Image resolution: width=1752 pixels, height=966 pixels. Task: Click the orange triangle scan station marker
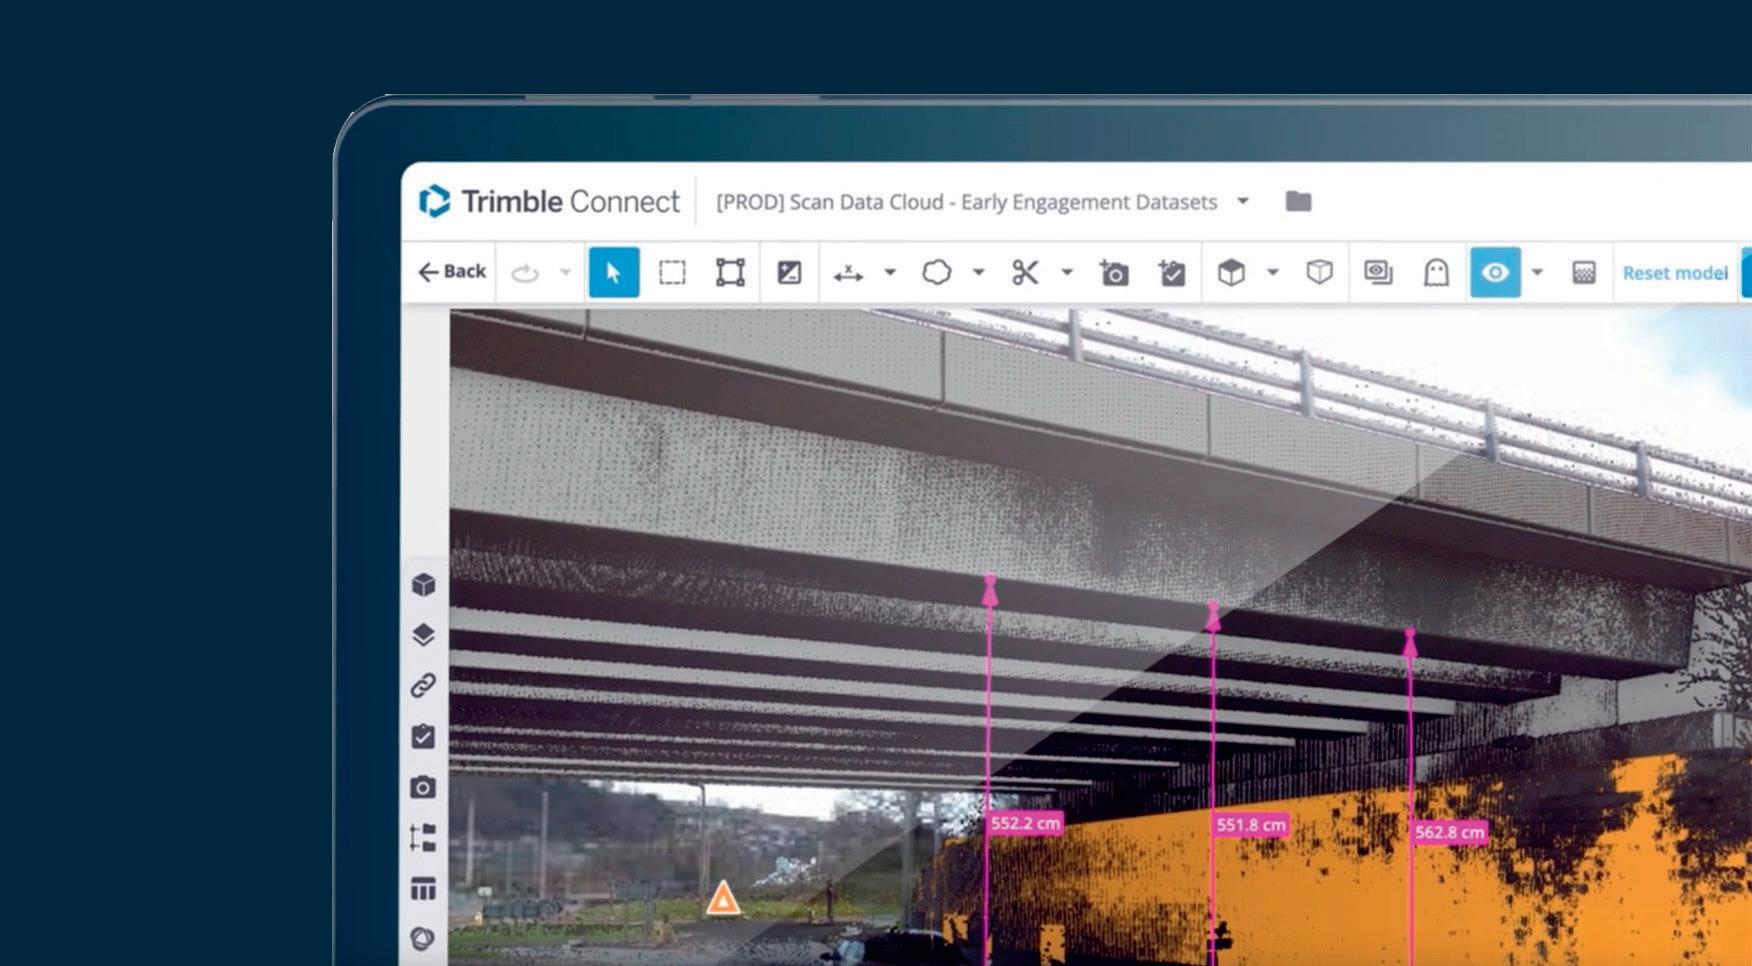[723, 899]
